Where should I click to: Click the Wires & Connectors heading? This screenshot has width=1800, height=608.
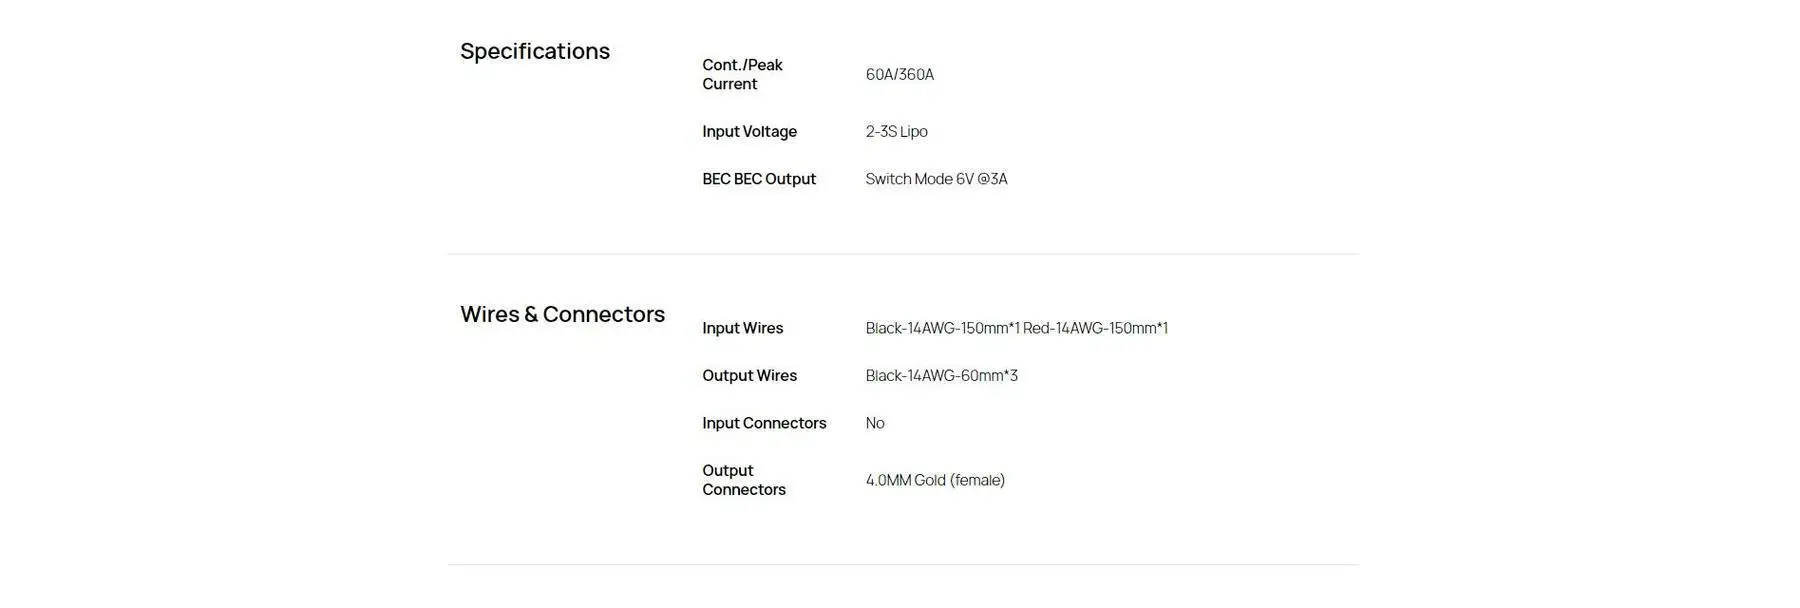[562, 314]
